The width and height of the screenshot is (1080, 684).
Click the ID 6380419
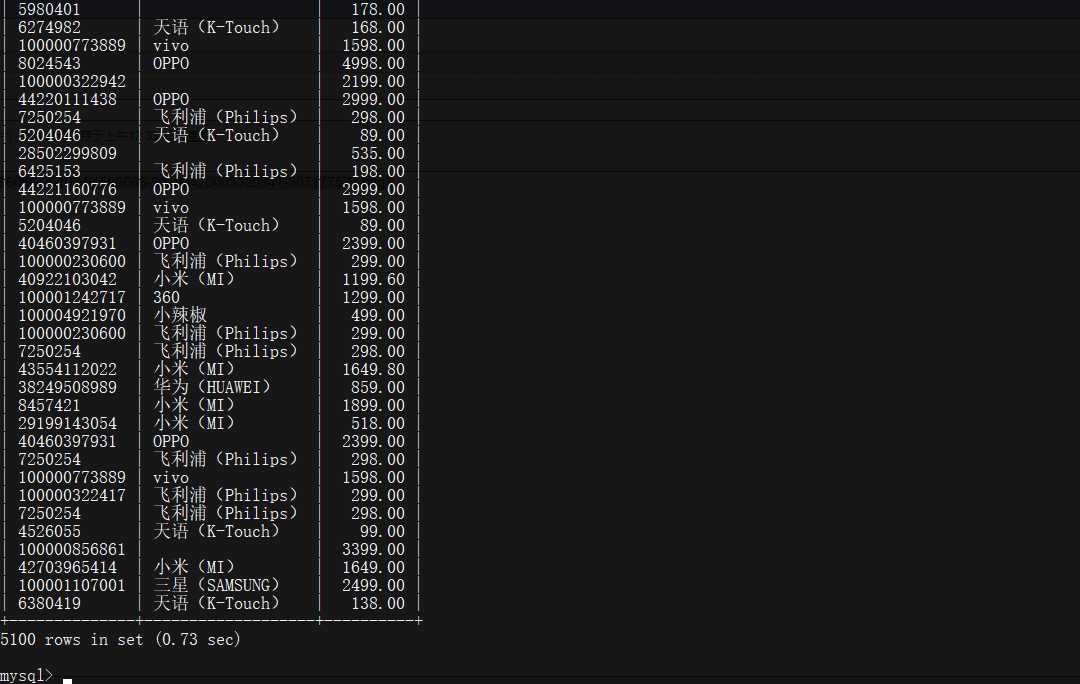(x=49, y=604)
